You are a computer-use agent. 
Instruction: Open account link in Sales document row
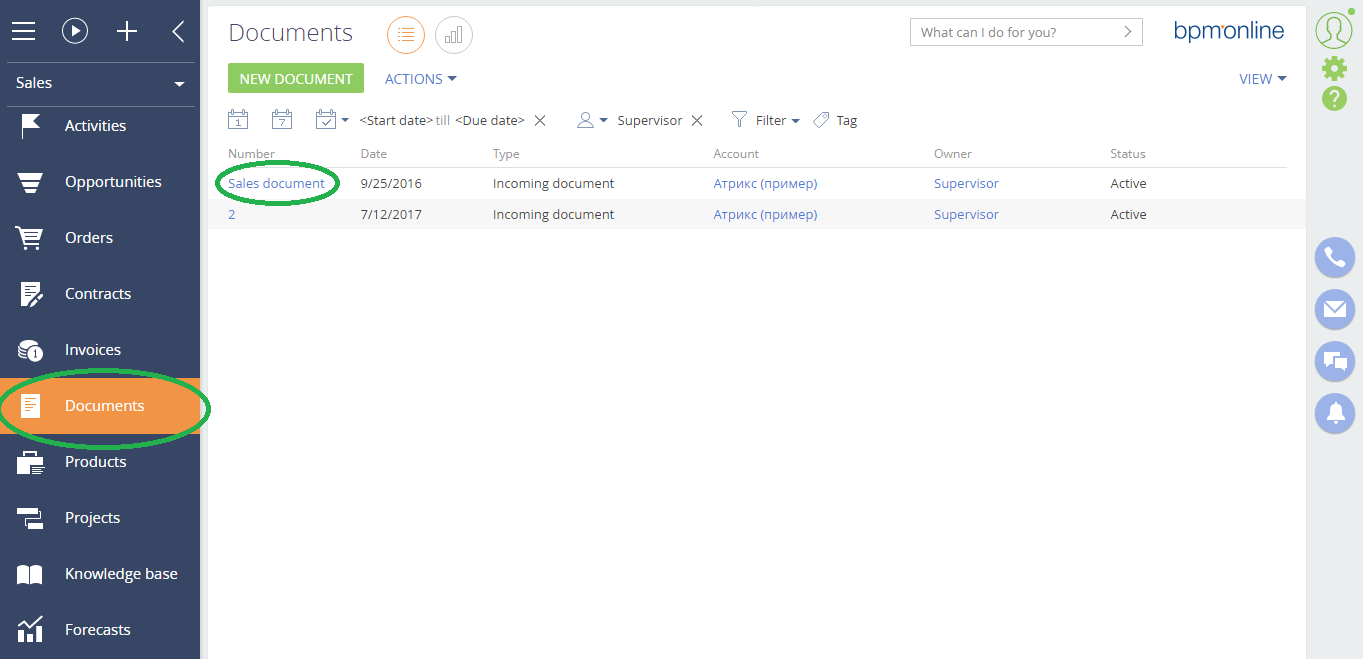[x=765, y=184]
